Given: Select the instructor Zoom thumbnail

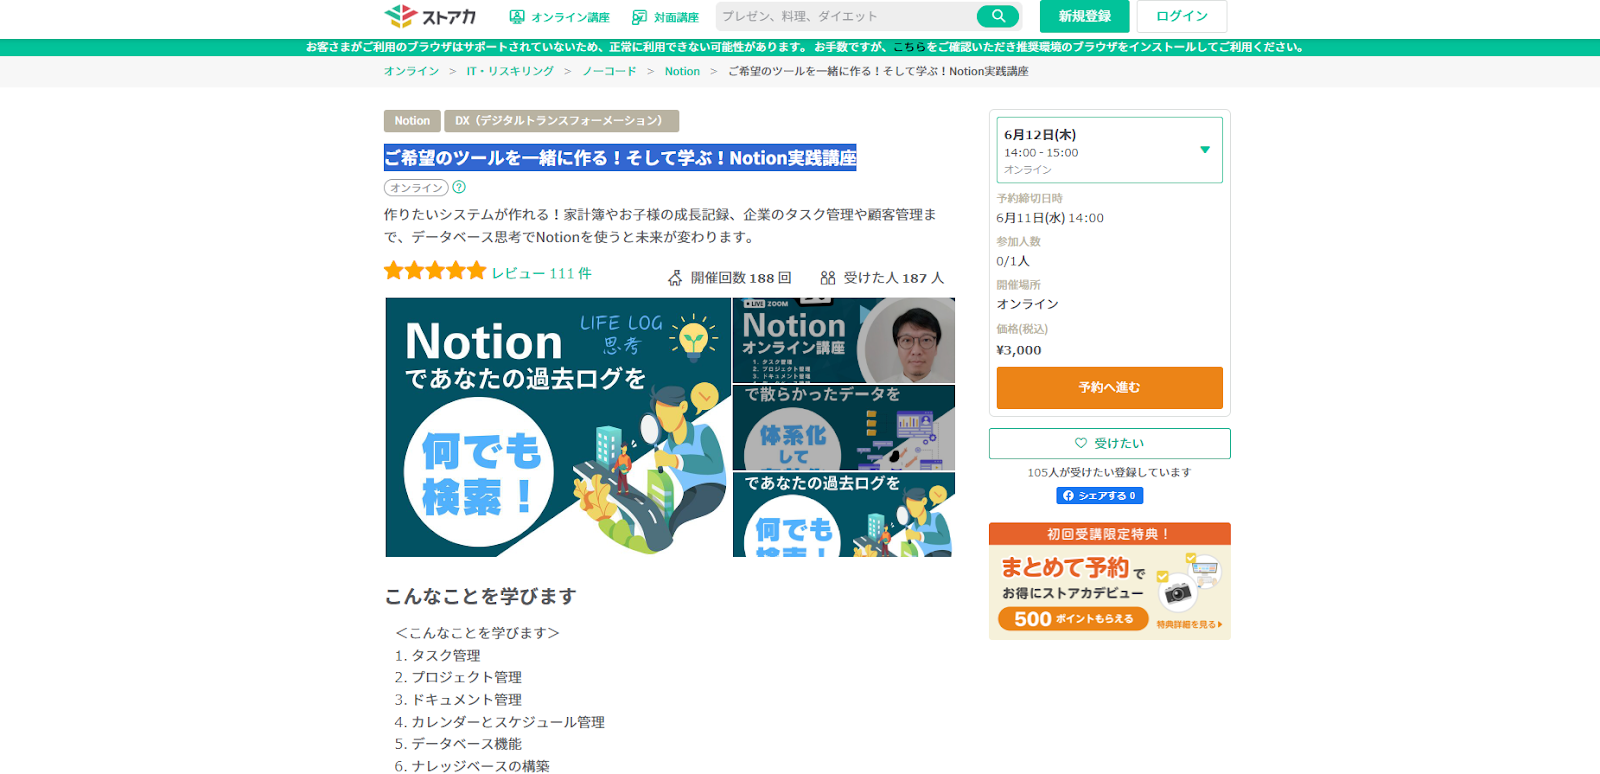Looking at the screenshot, I should pos(844,340).
